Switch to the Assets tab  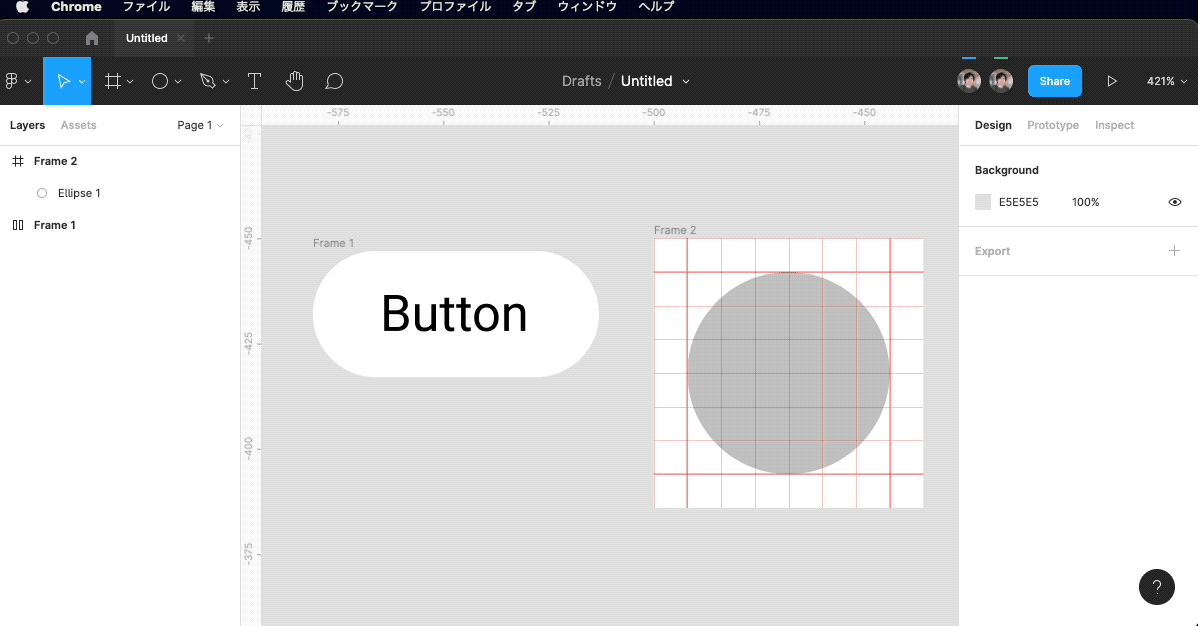[x=79, y=125]
